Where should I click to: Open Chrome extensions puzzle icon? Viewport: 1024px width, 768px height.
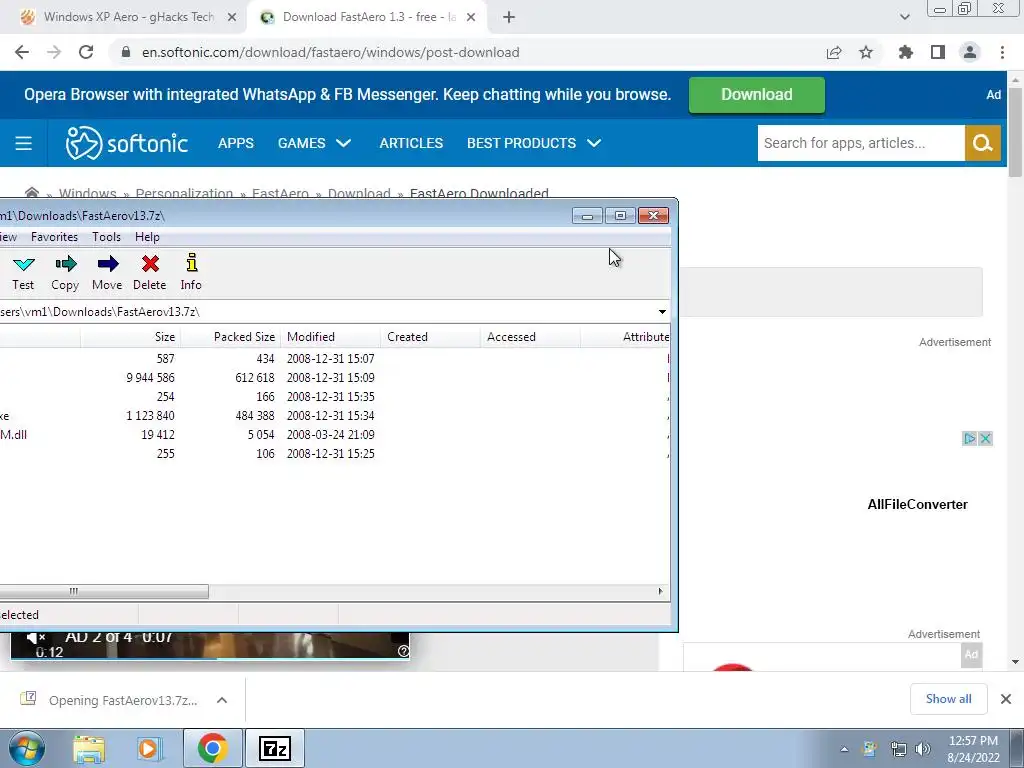[x=906, y=52]
